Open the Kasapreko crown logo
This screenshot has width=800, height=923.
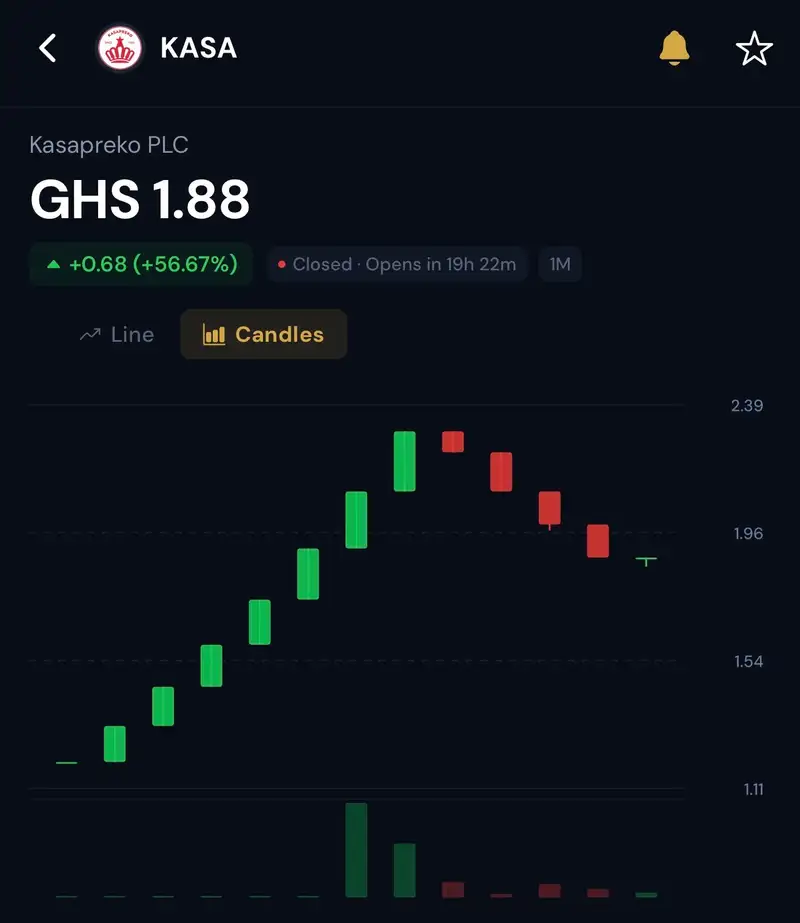coord(120,48)
